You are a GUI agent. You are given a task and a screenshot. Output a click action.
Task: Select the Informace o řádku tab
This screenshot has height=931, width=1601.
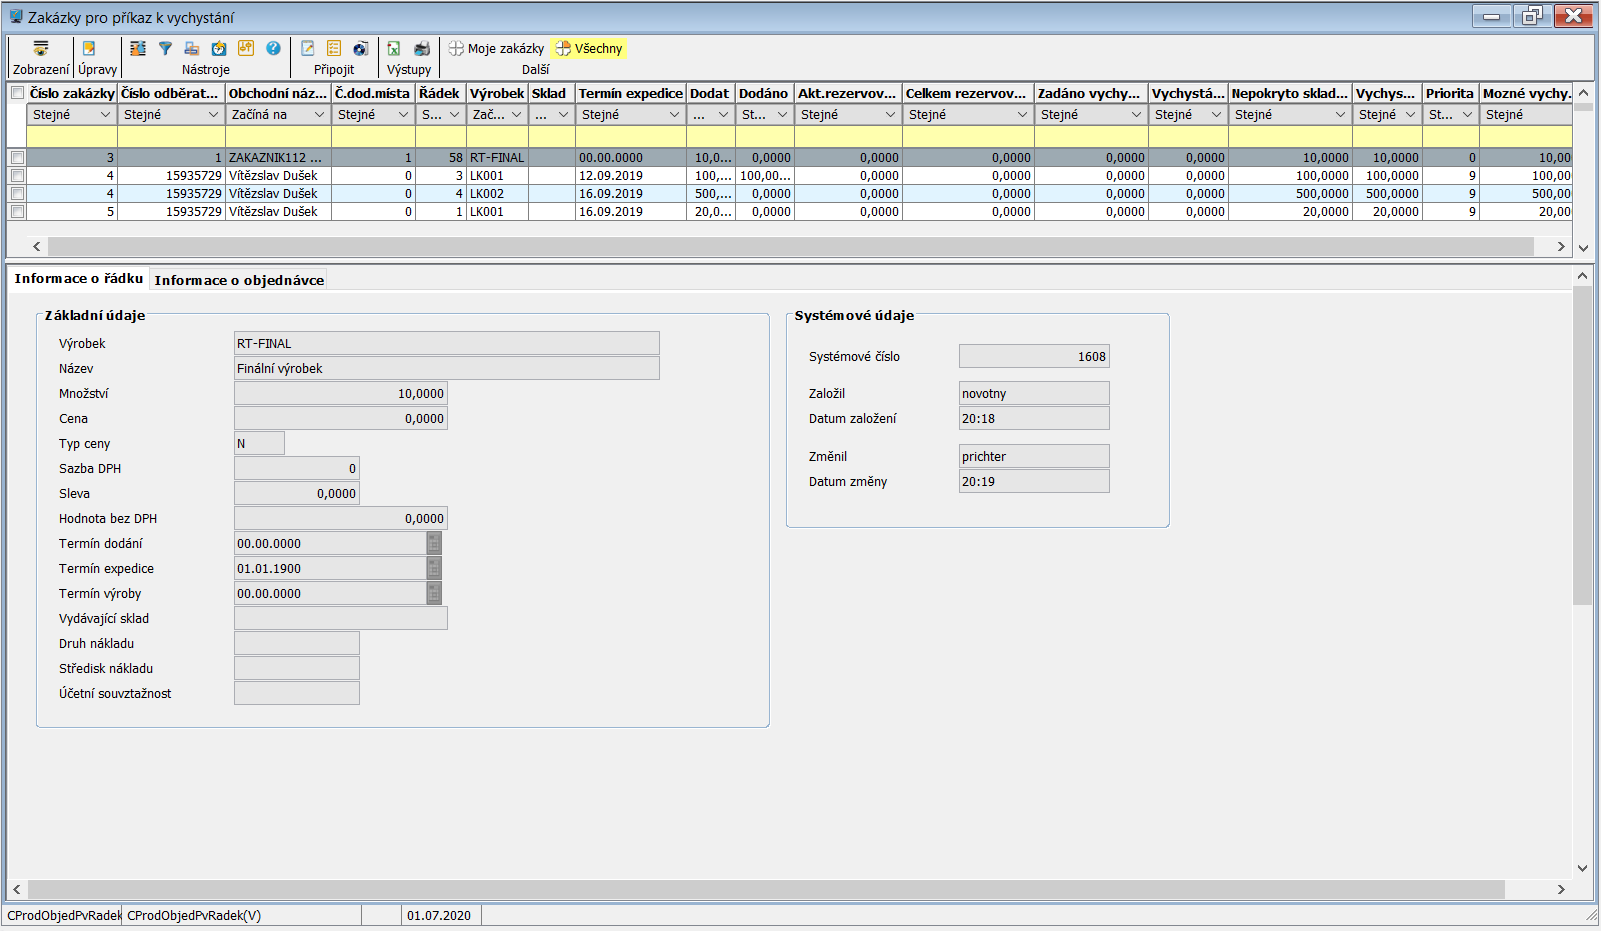pyautogui.click(x=78, y=279)
